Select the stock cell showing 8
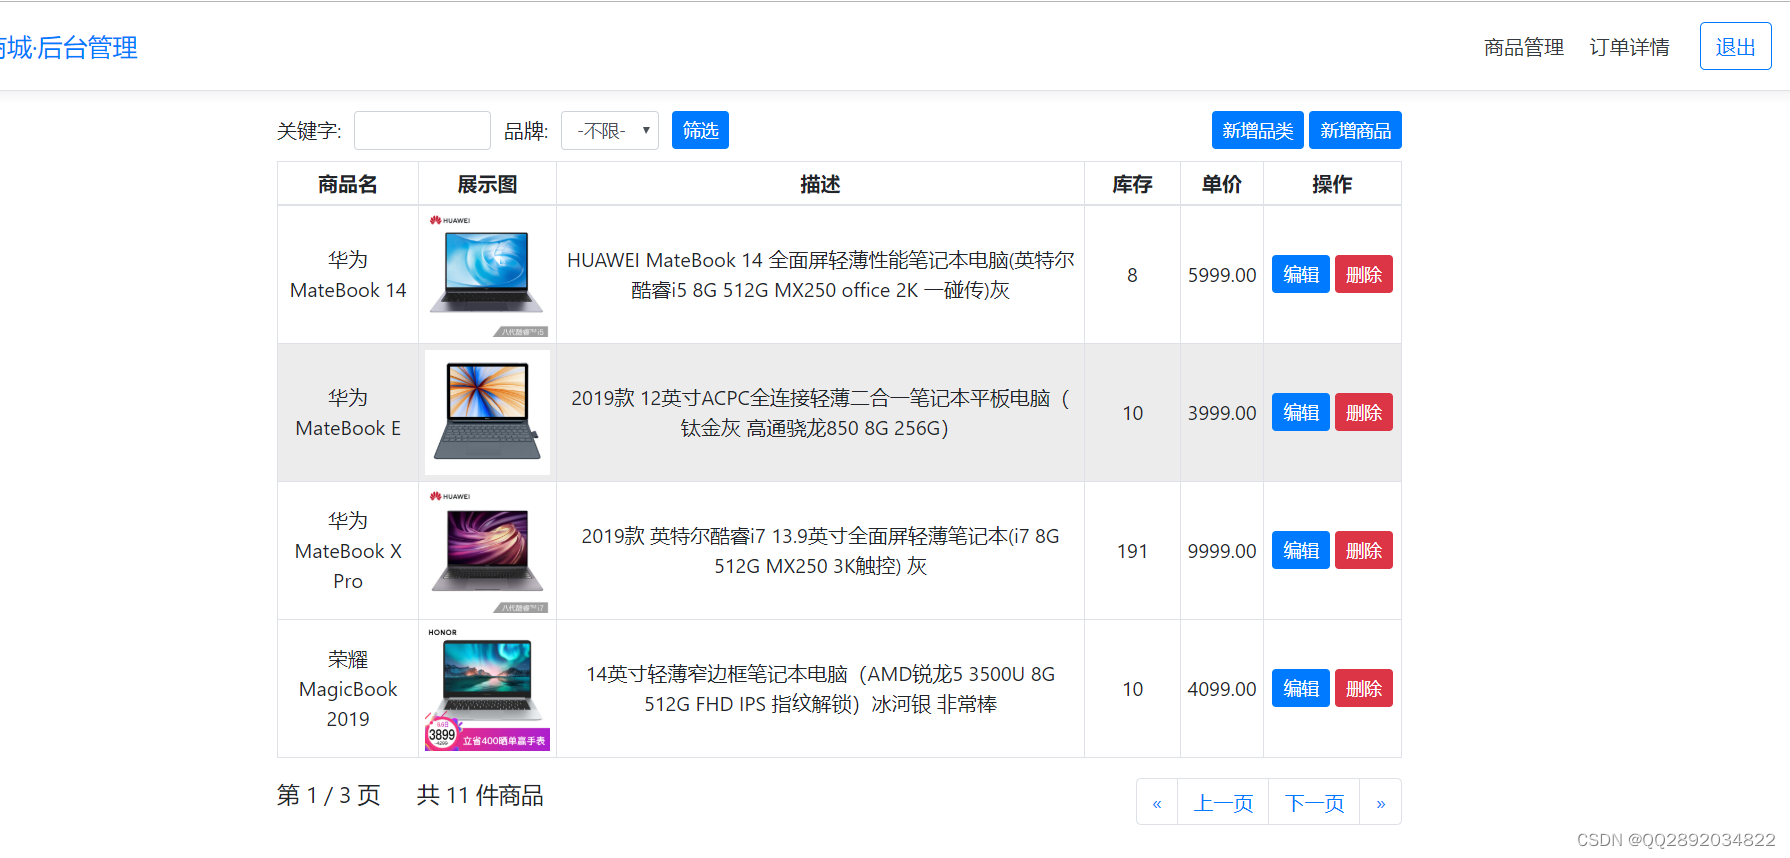This screenshot has width=1790, height=858. point(1132,275)
